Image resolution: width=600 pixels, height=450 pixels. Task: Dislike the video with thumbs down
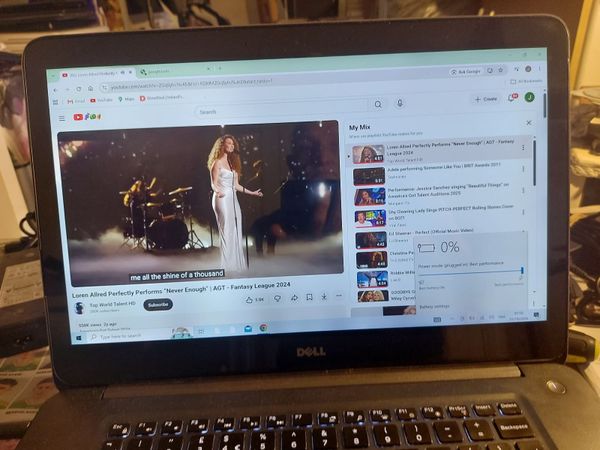tap(277, 298)
